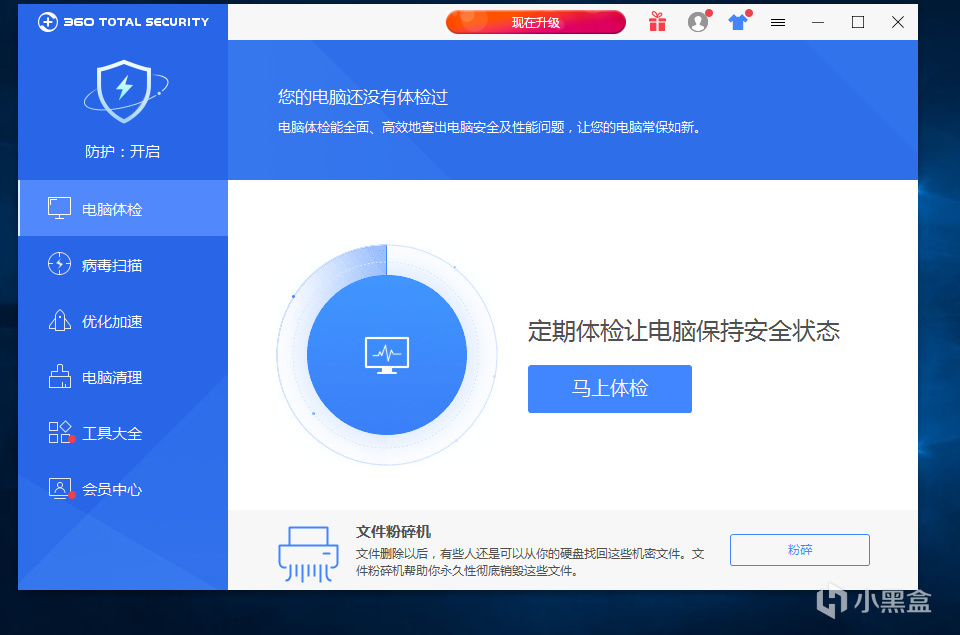Start checkup with 马上体检 button

(x=610, y=389)
